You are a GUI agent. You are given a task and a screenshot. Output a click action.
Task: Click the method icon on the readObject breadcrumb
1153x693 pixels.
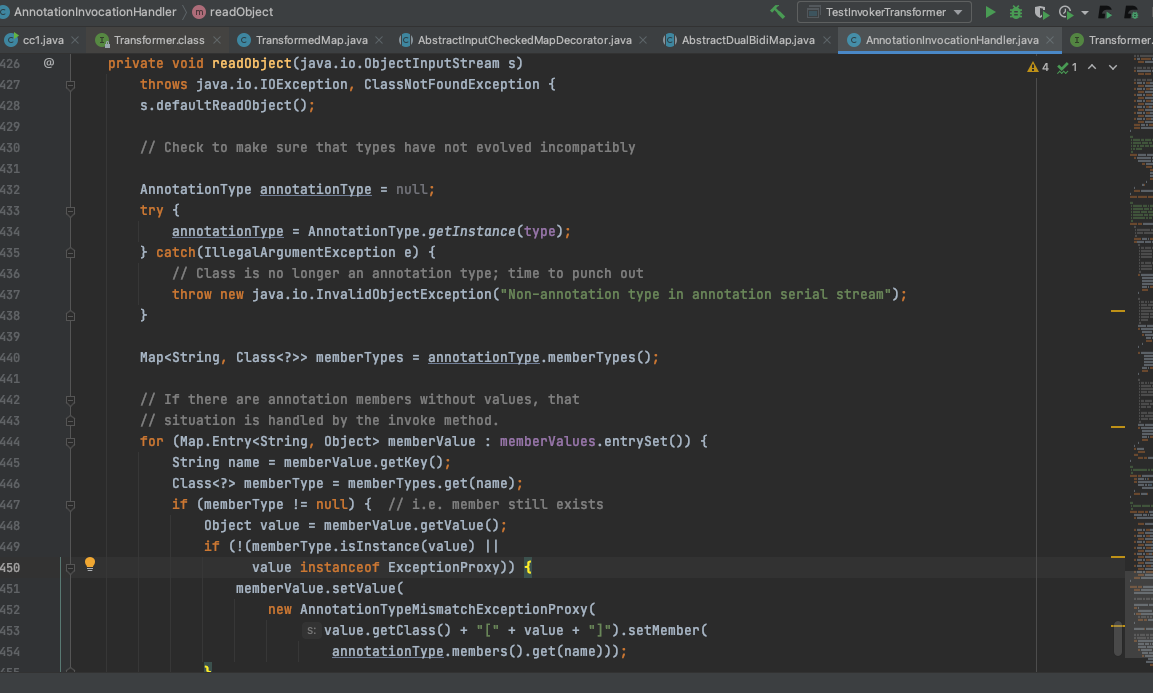199,12
